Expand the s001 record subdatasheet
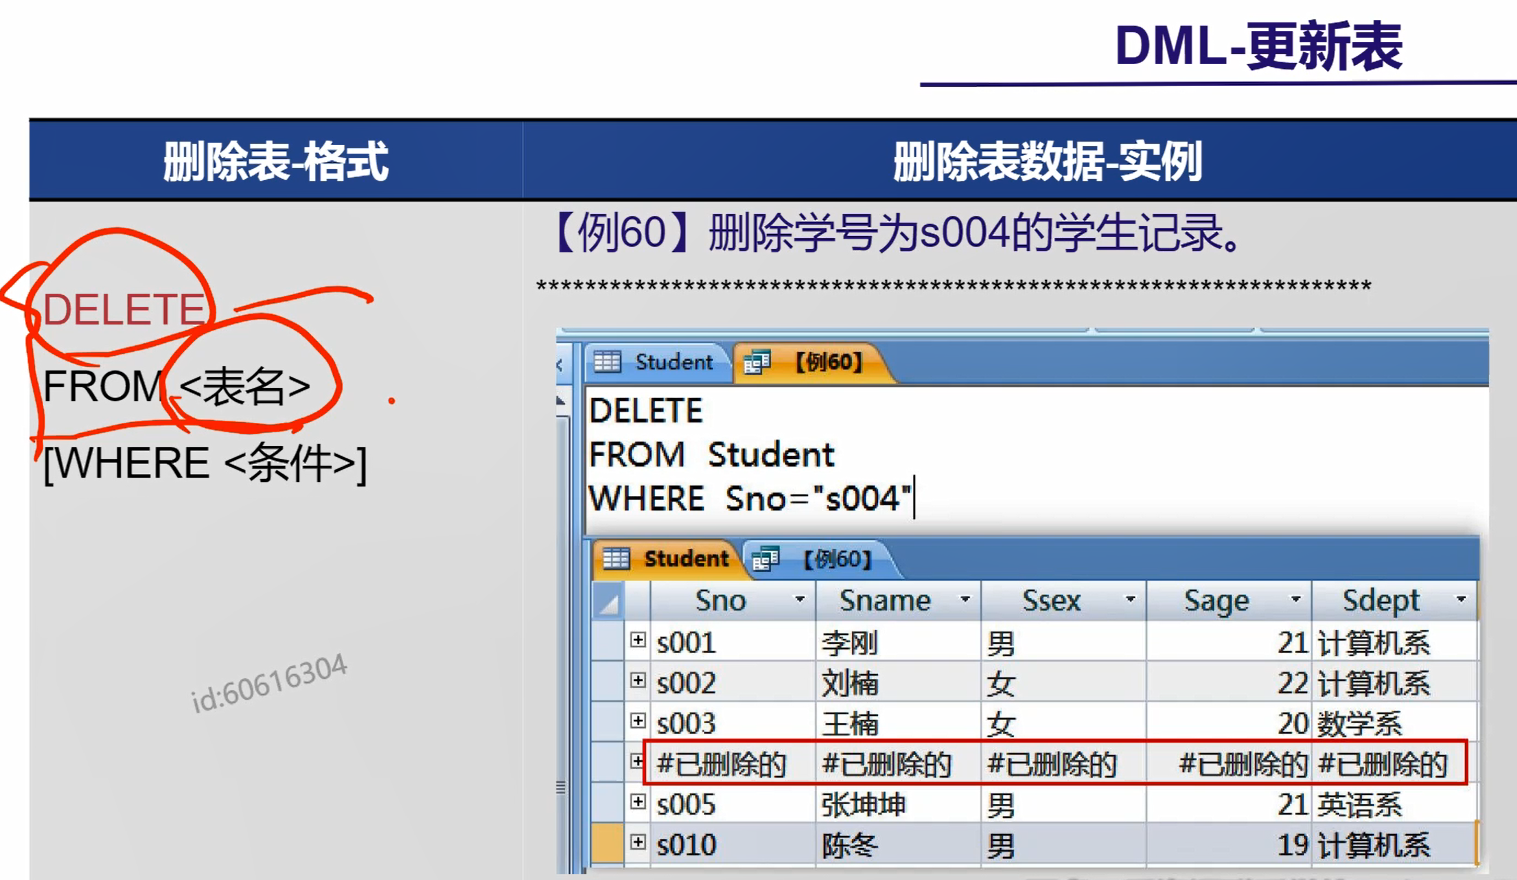Image resolution: width=1517 pixels, height=880 pixels. 638,640
